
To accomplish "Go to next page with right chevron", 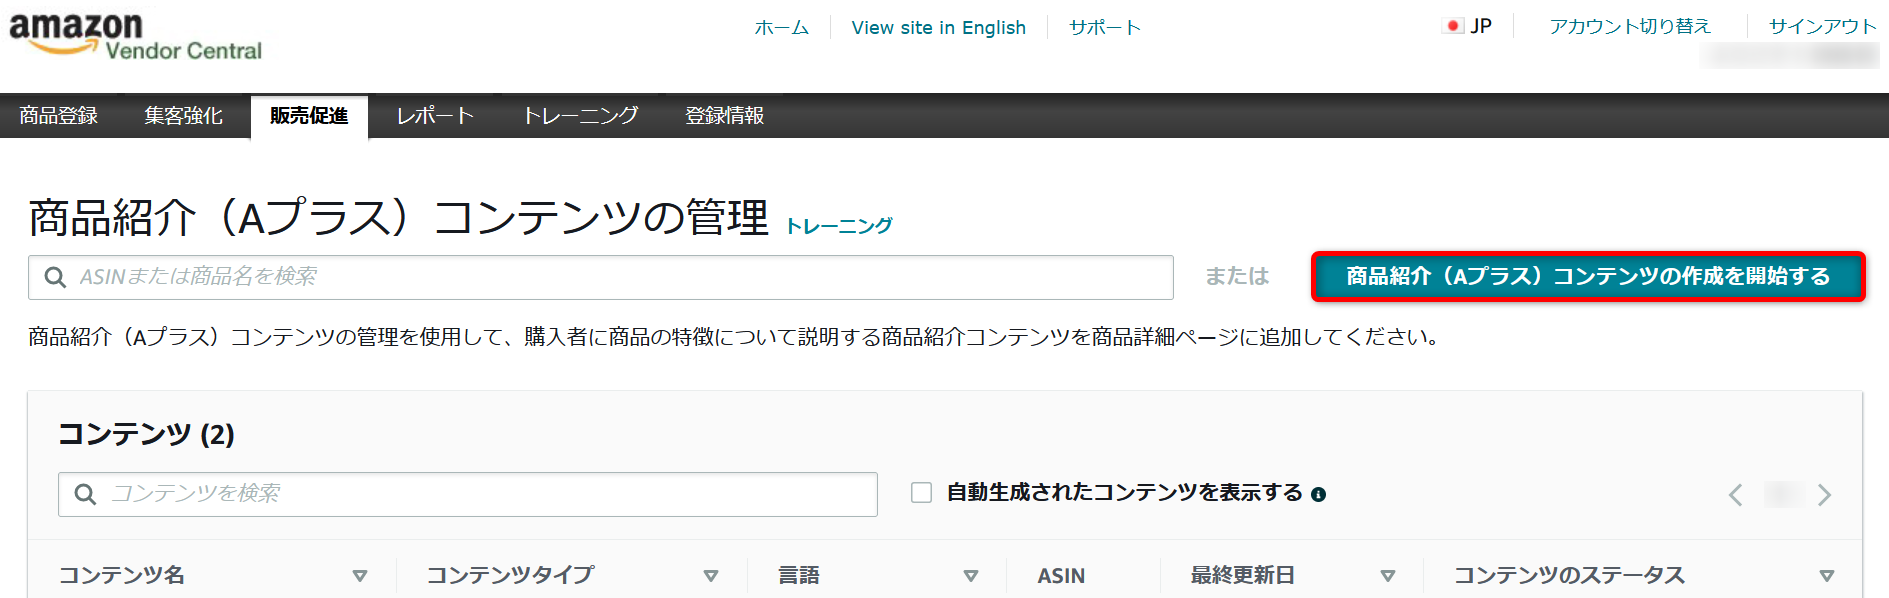I will point(1824,495).
